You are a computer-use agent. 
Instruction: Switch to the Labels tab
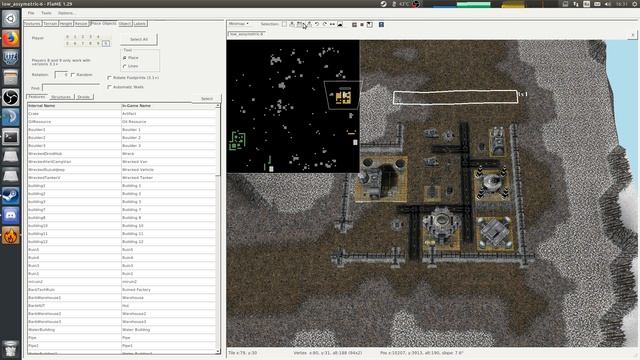(x=140, y=24)
